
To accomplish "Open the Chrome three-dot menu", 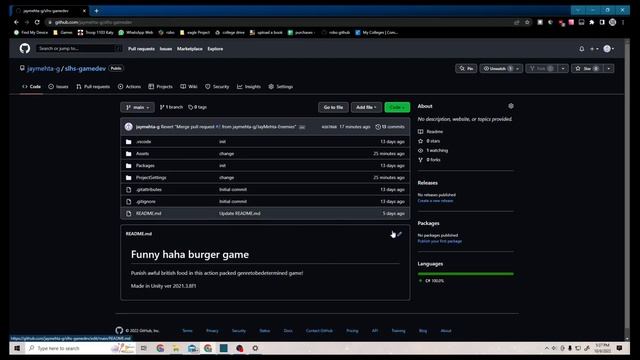I will pyautogui.click(x=623, y=22).
